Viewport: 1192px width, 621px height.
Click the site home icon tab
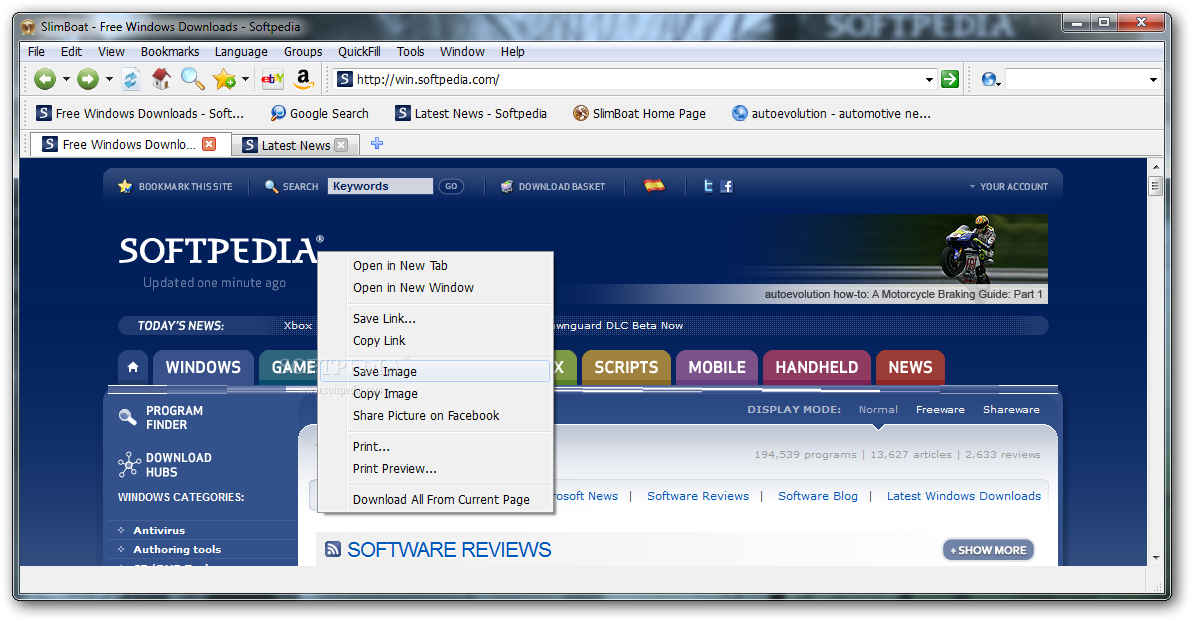[133, 367]
